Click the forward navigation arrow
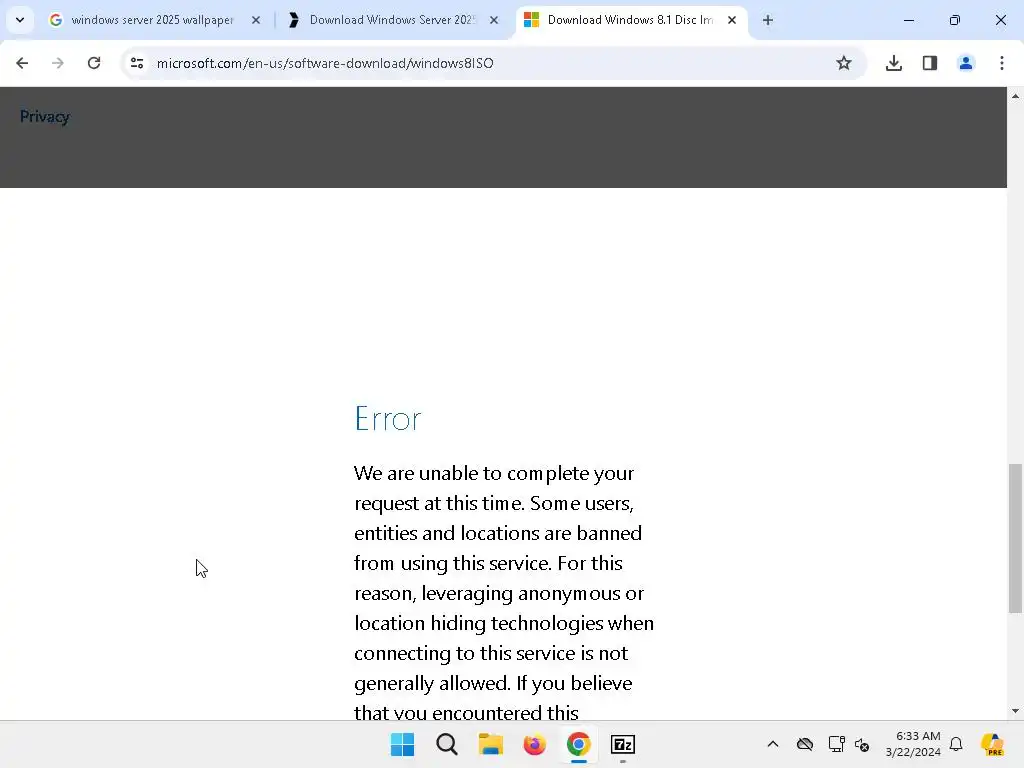This screenshot has width=1024, height=768. 58,63
